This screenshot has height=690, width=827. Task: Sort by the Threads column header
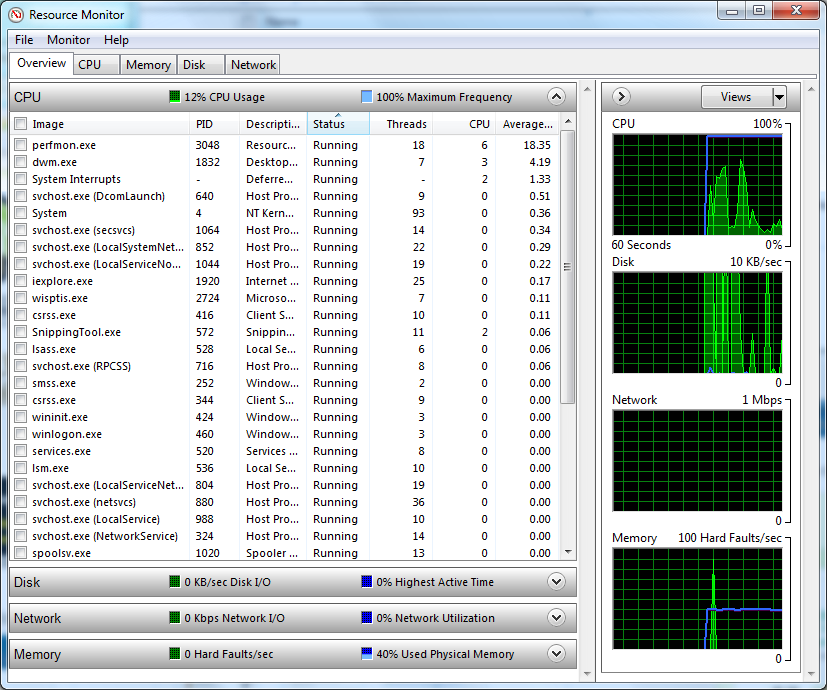point(401,124)
